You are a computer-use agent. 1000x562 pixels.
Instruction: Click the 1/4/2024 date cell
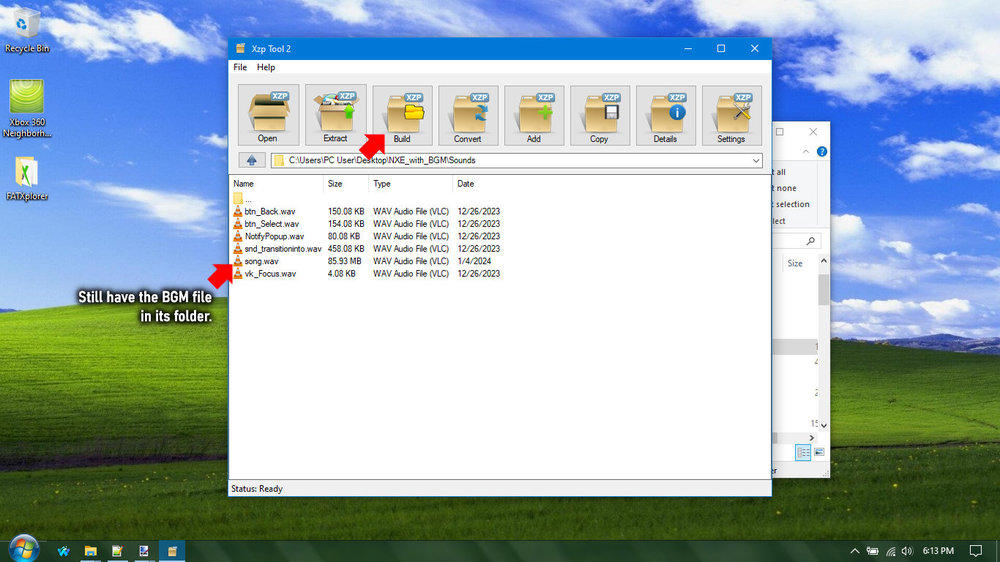point(474,261)
